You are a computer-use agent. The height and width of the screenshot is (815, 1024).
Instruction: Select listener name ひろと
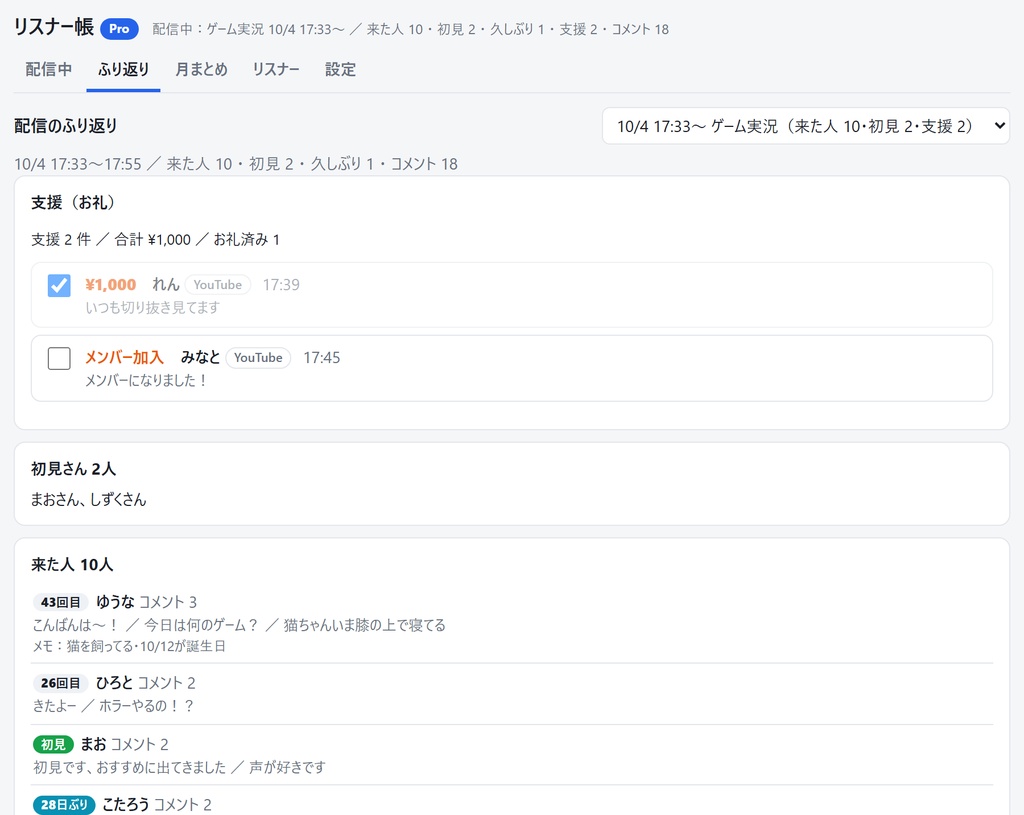click(x=114, y=682)
